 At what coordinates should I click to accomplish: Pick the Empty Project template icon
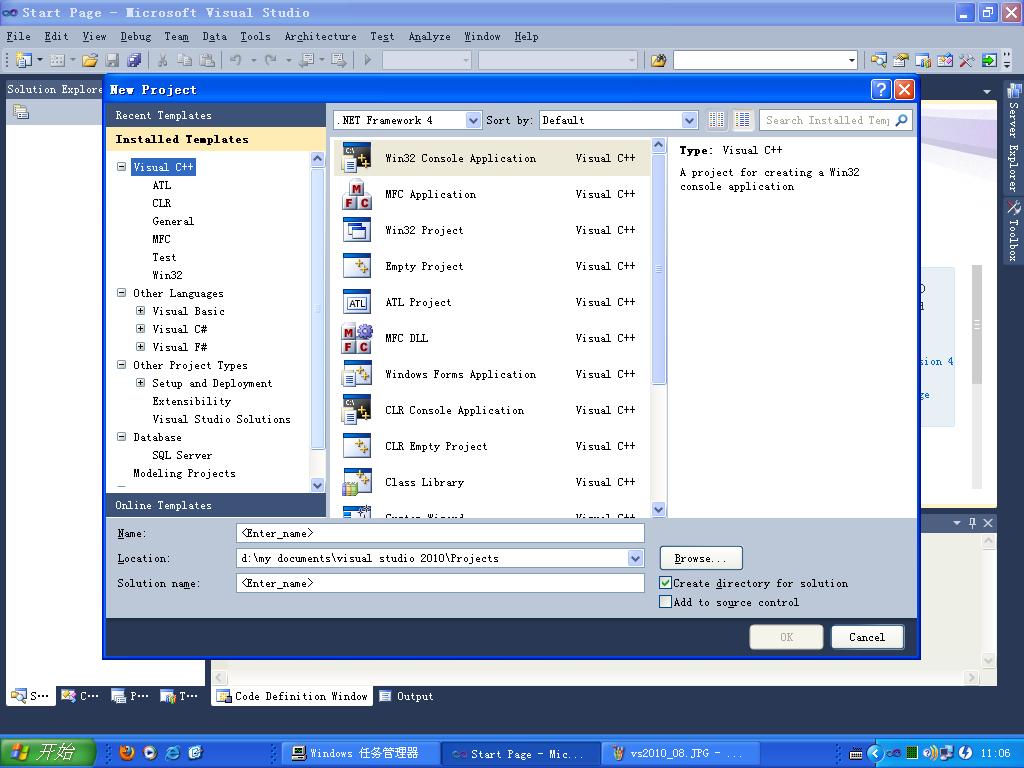357,266
